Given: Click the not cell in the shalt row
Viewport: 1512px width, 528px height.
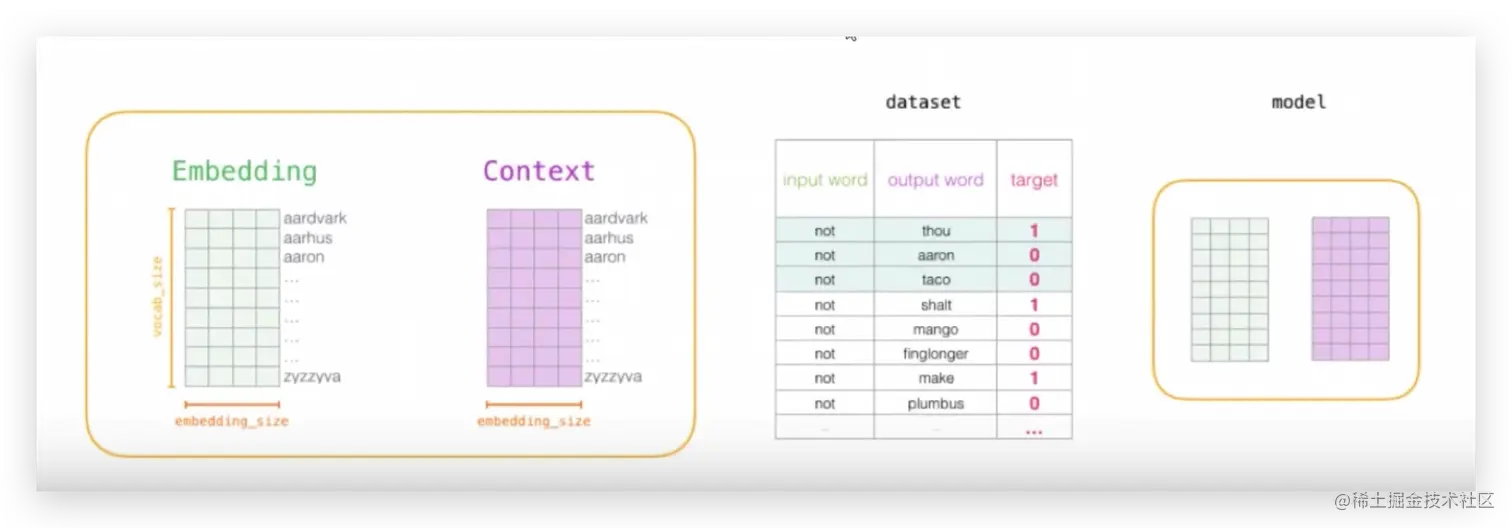Looking at the screenshot, I should point(825,305).
